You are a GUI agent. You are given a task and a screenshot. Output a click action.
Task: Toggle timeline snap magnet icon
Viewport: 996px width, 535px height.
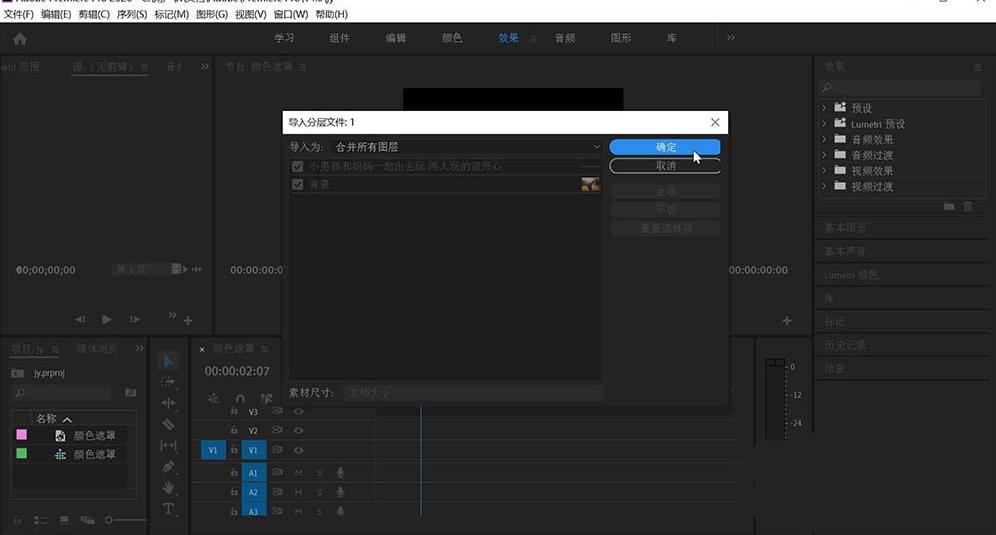pos(240,398)
